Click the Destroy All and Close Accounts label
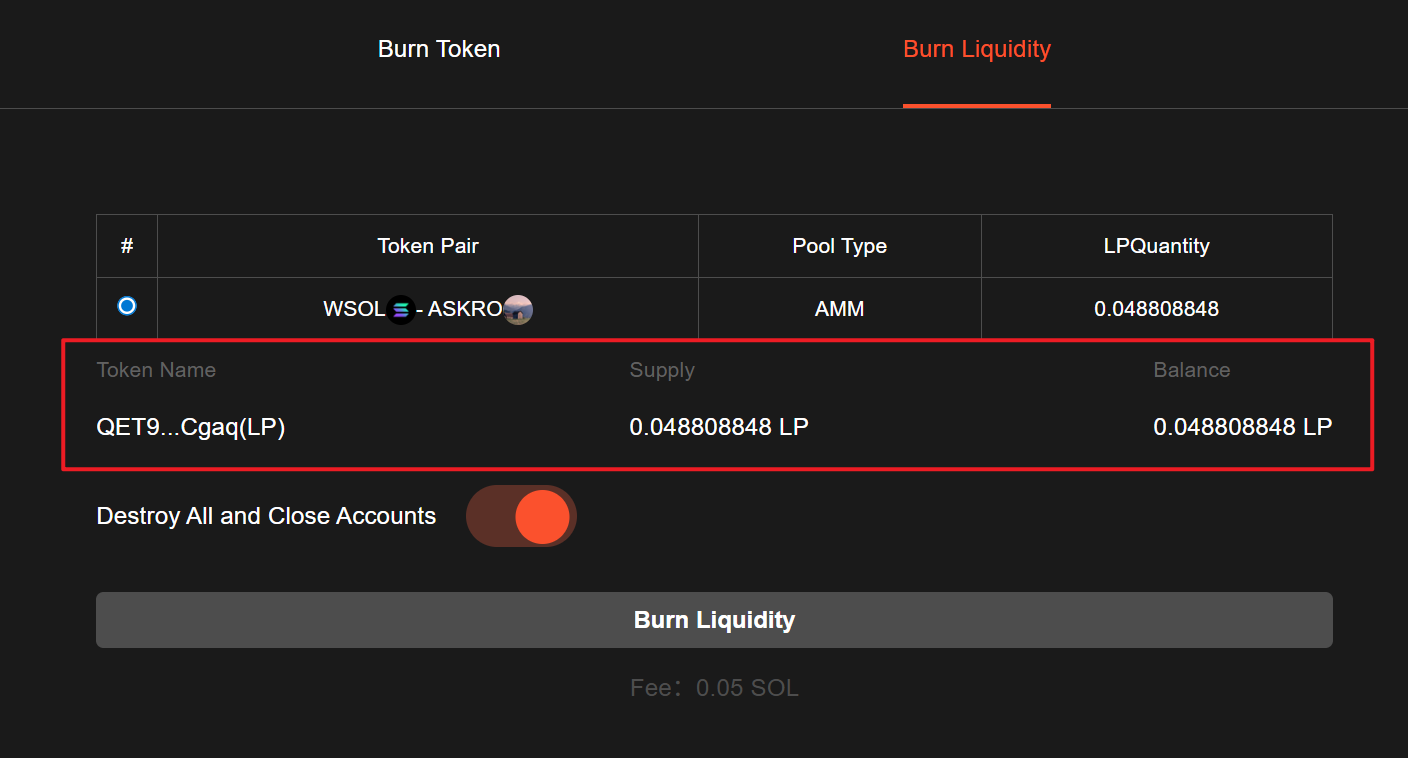 [266, 516]
